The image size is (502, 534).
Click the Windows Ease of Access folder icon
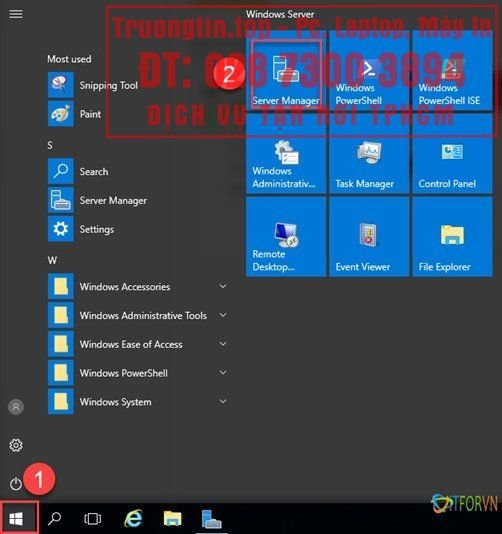(61, 344)
